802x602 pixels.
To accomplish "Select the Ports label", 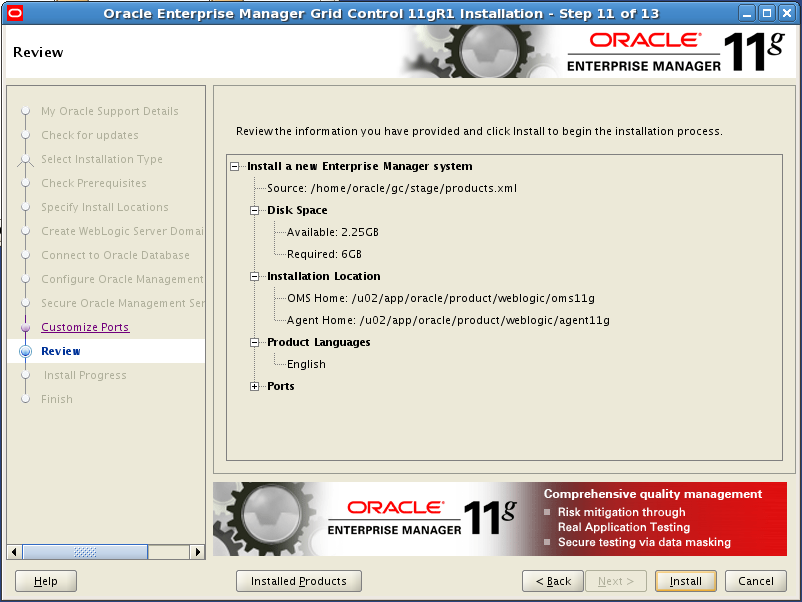I will [x=281, y=386].
